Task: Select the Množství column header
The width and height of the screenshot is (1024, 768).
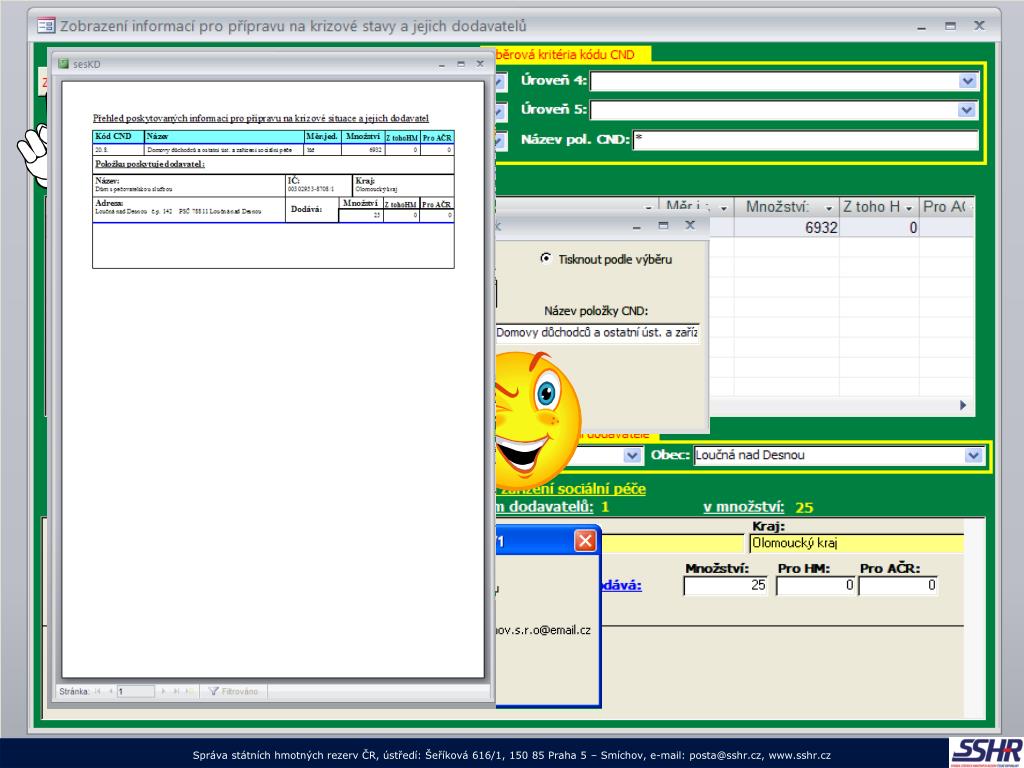Action: tap(787, 207)
